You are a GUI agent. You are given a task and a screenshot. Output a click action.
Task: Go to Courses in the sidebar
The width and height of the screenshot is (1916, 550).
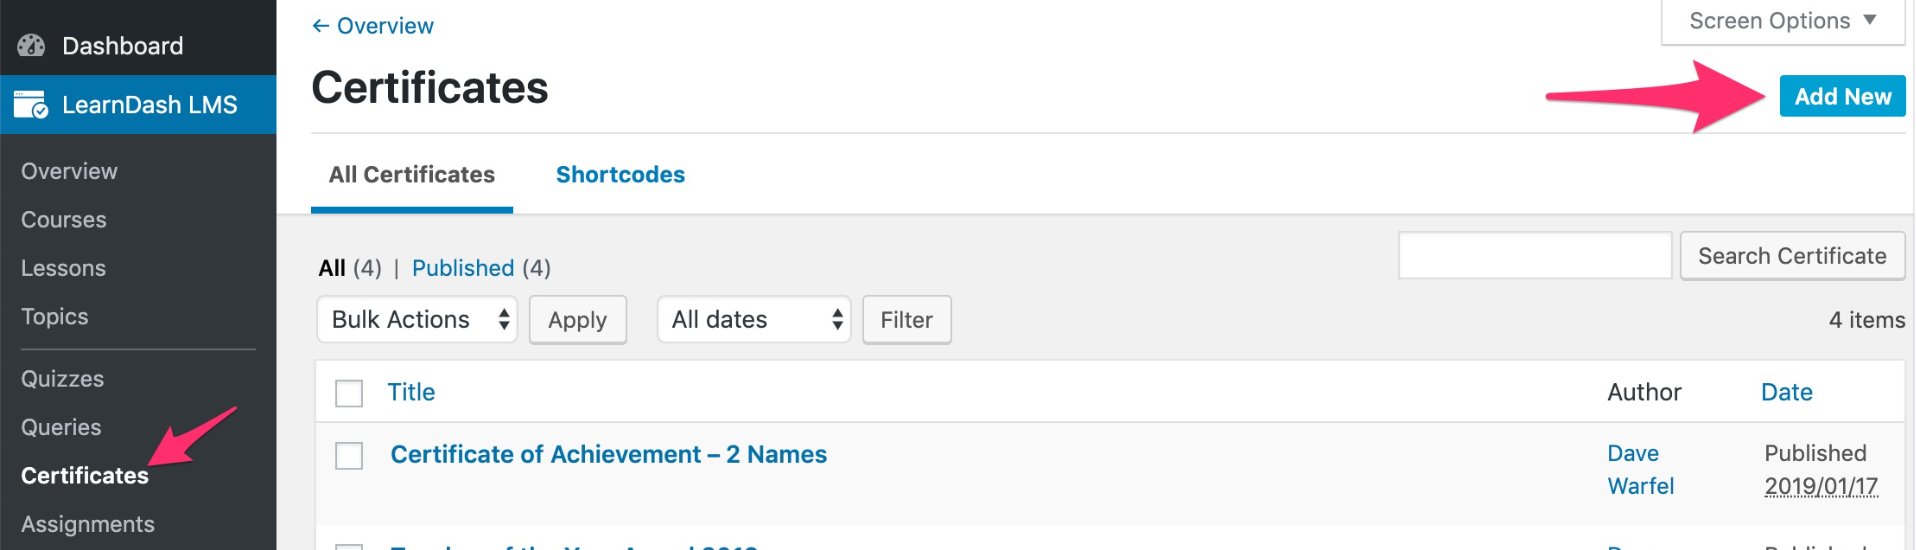tap(64, 220)
